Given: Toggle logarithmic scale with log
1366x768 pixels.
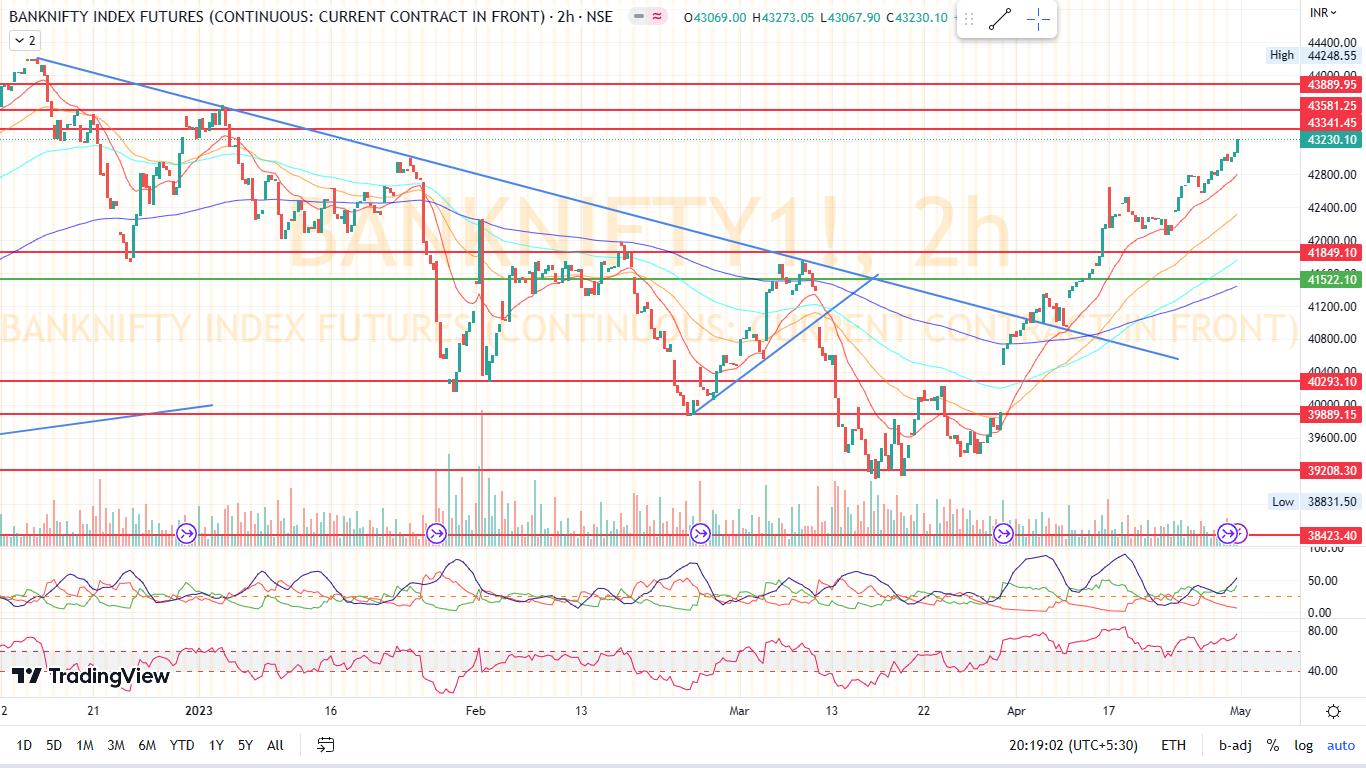Looking at the screenshot, I should click(x=1303, y=745).
